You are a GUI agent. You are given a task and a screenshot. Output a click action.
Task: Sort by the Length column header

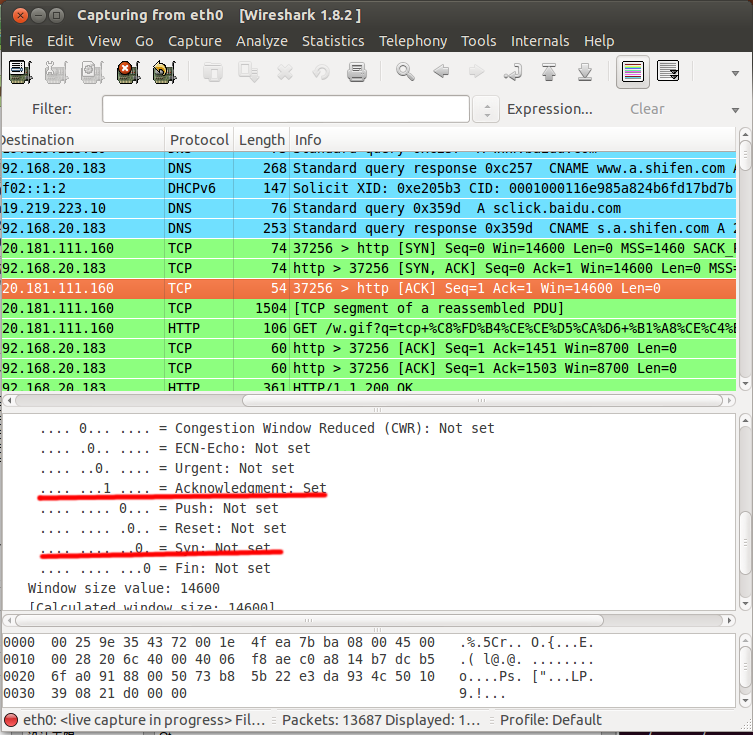(x=262, y=140)
